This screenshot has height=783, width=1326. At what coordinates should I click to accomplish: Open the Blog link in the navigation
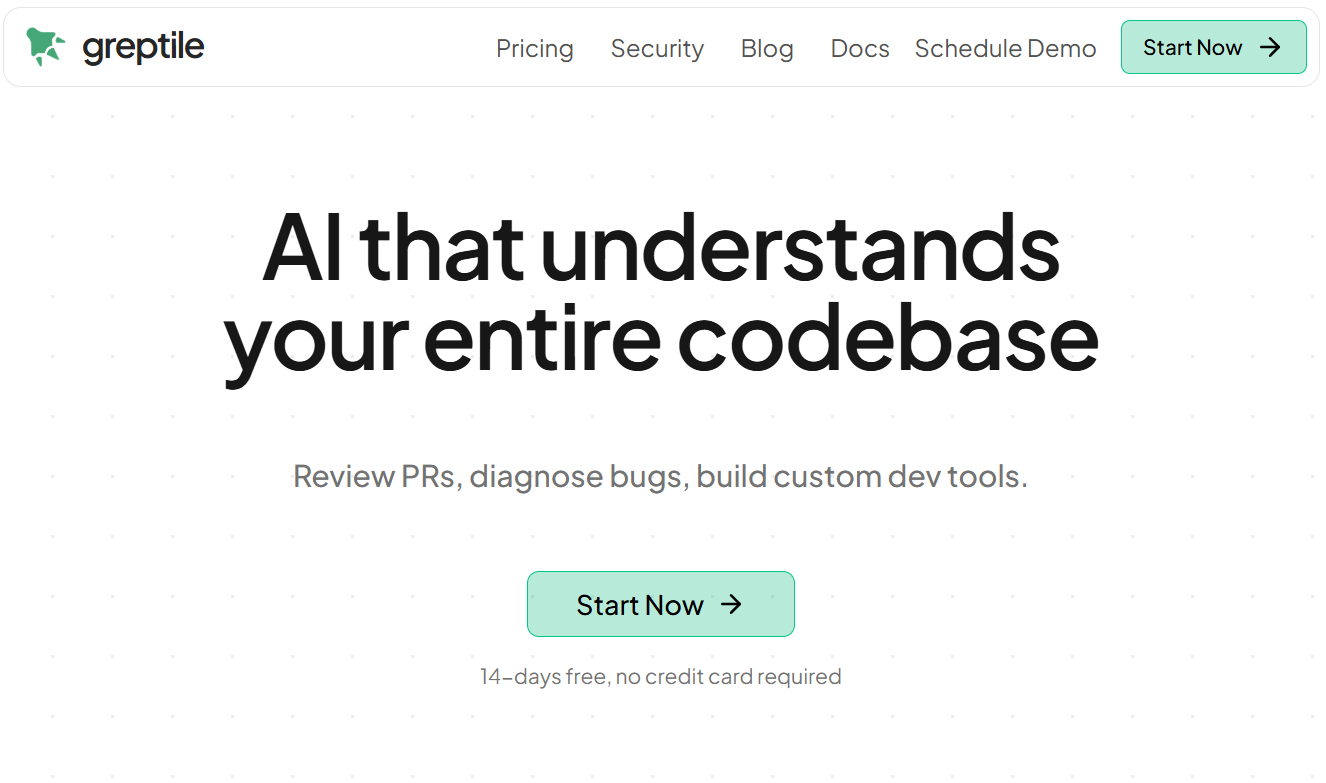[x=767, y=48]
